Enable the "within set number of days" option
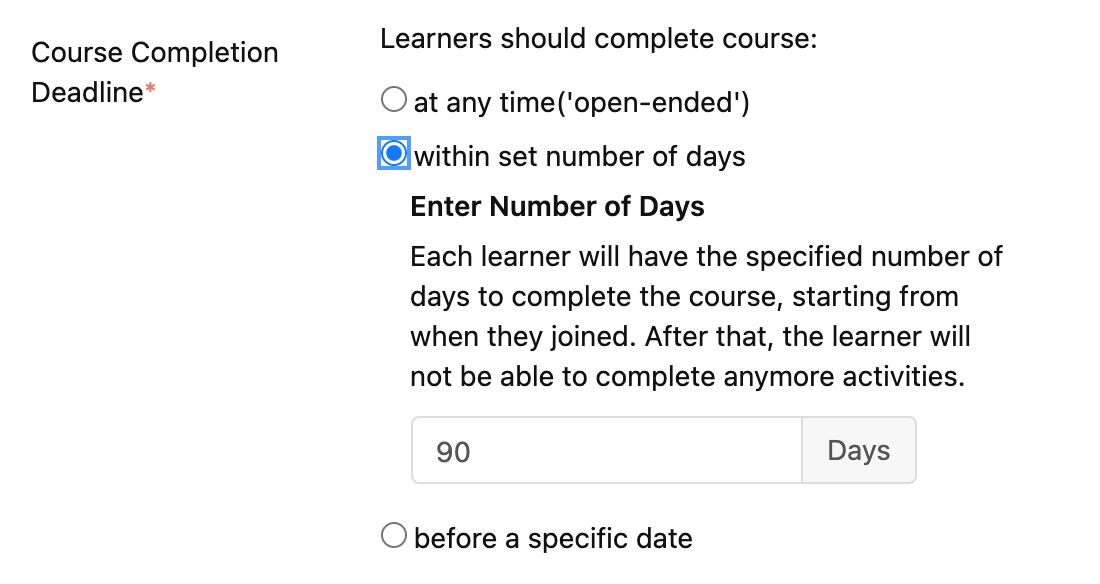 point(393,153)
